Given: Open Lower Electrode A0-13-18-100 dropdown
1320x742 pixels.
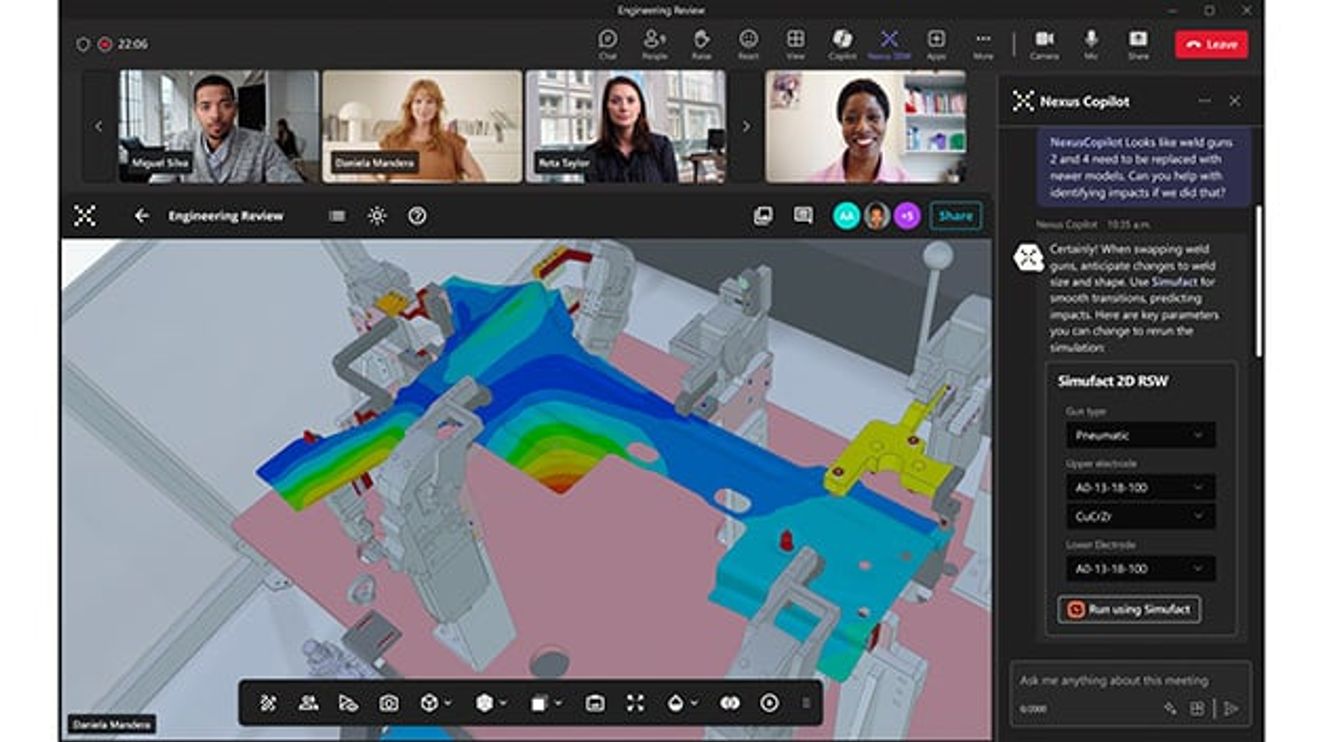Looking at the screenshot, I should [x=1140, y=569].
